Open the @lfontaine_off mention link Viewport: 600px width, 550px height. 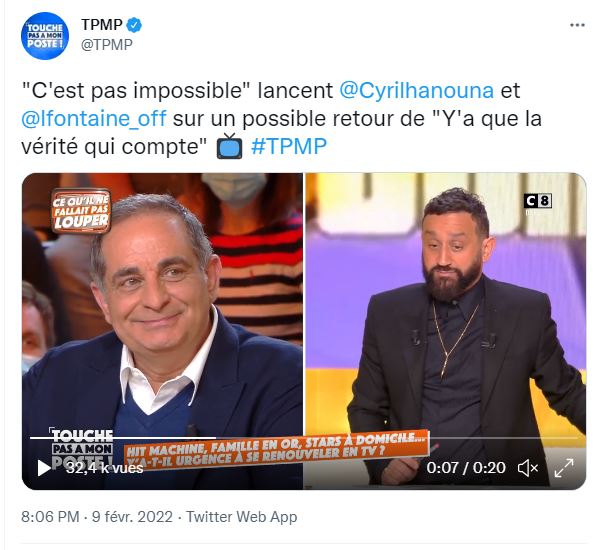click(94, 118)
